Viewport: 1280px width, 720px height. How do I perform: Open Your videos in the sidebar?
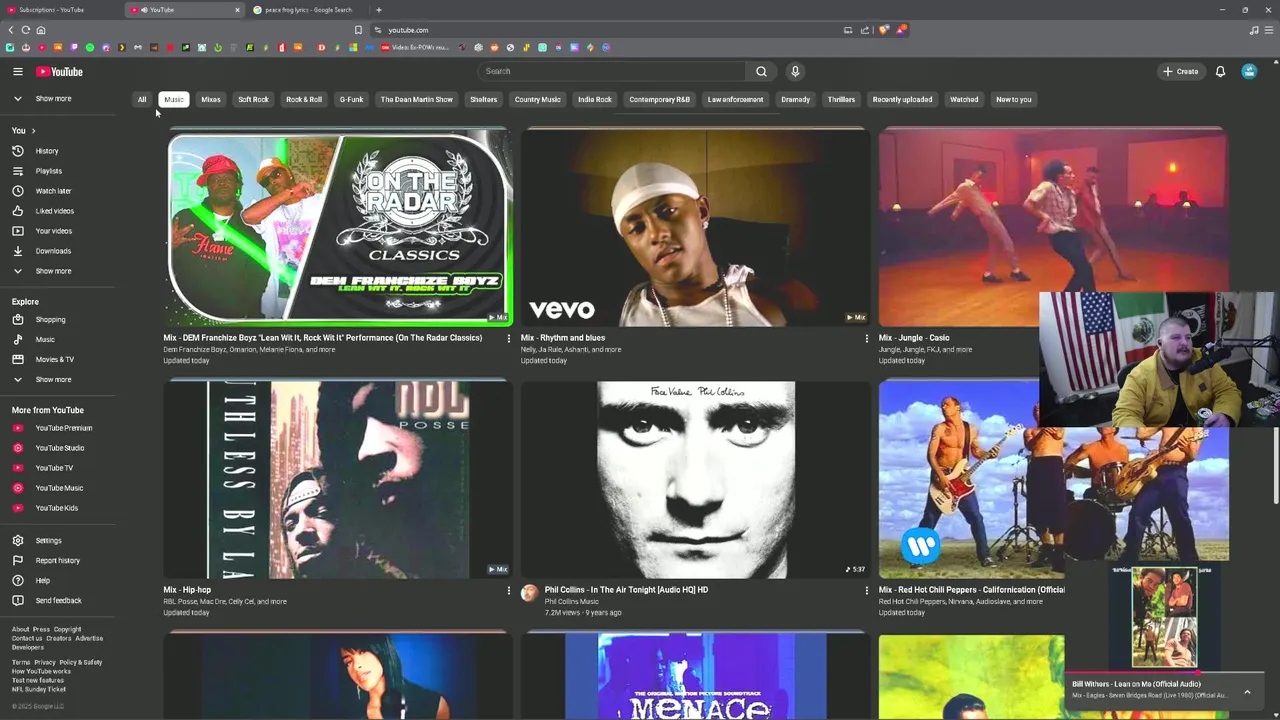point(53,231)
